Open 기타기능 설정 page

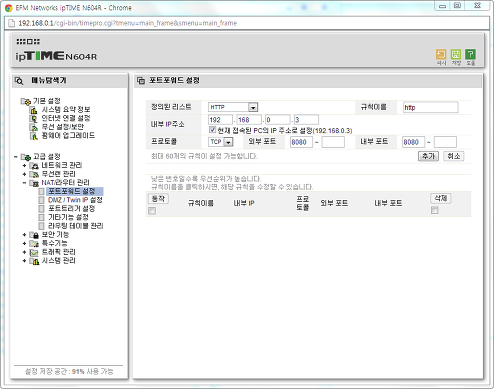tap(68, 217)
